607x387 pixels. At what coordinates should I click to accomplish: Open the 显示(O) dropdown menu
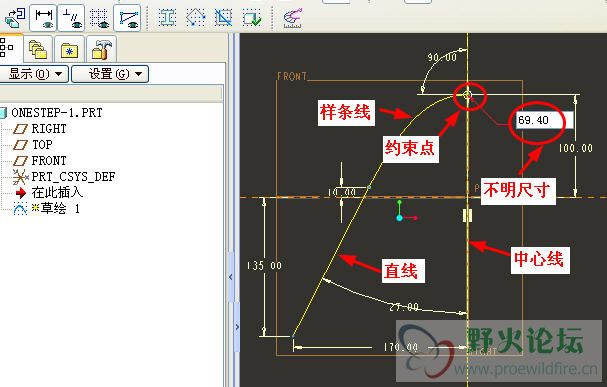point(34,74)
